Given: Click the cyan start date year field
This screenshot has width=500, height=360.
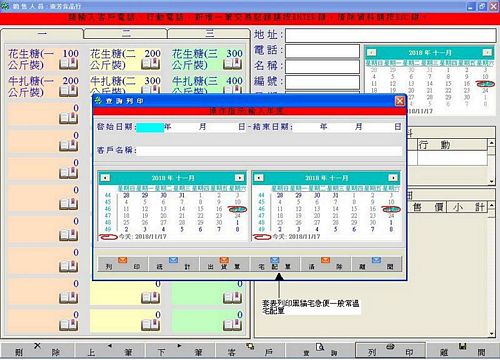Looking at the screenshot, I should coord(150,127).
